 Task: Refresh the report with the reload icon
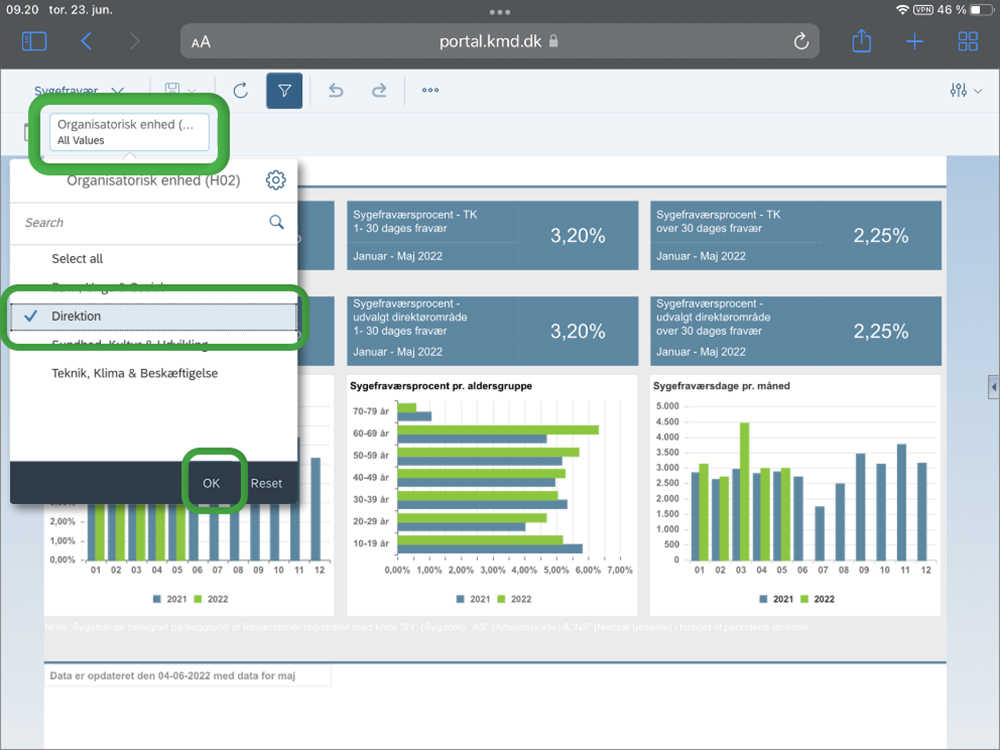(240, 91)
